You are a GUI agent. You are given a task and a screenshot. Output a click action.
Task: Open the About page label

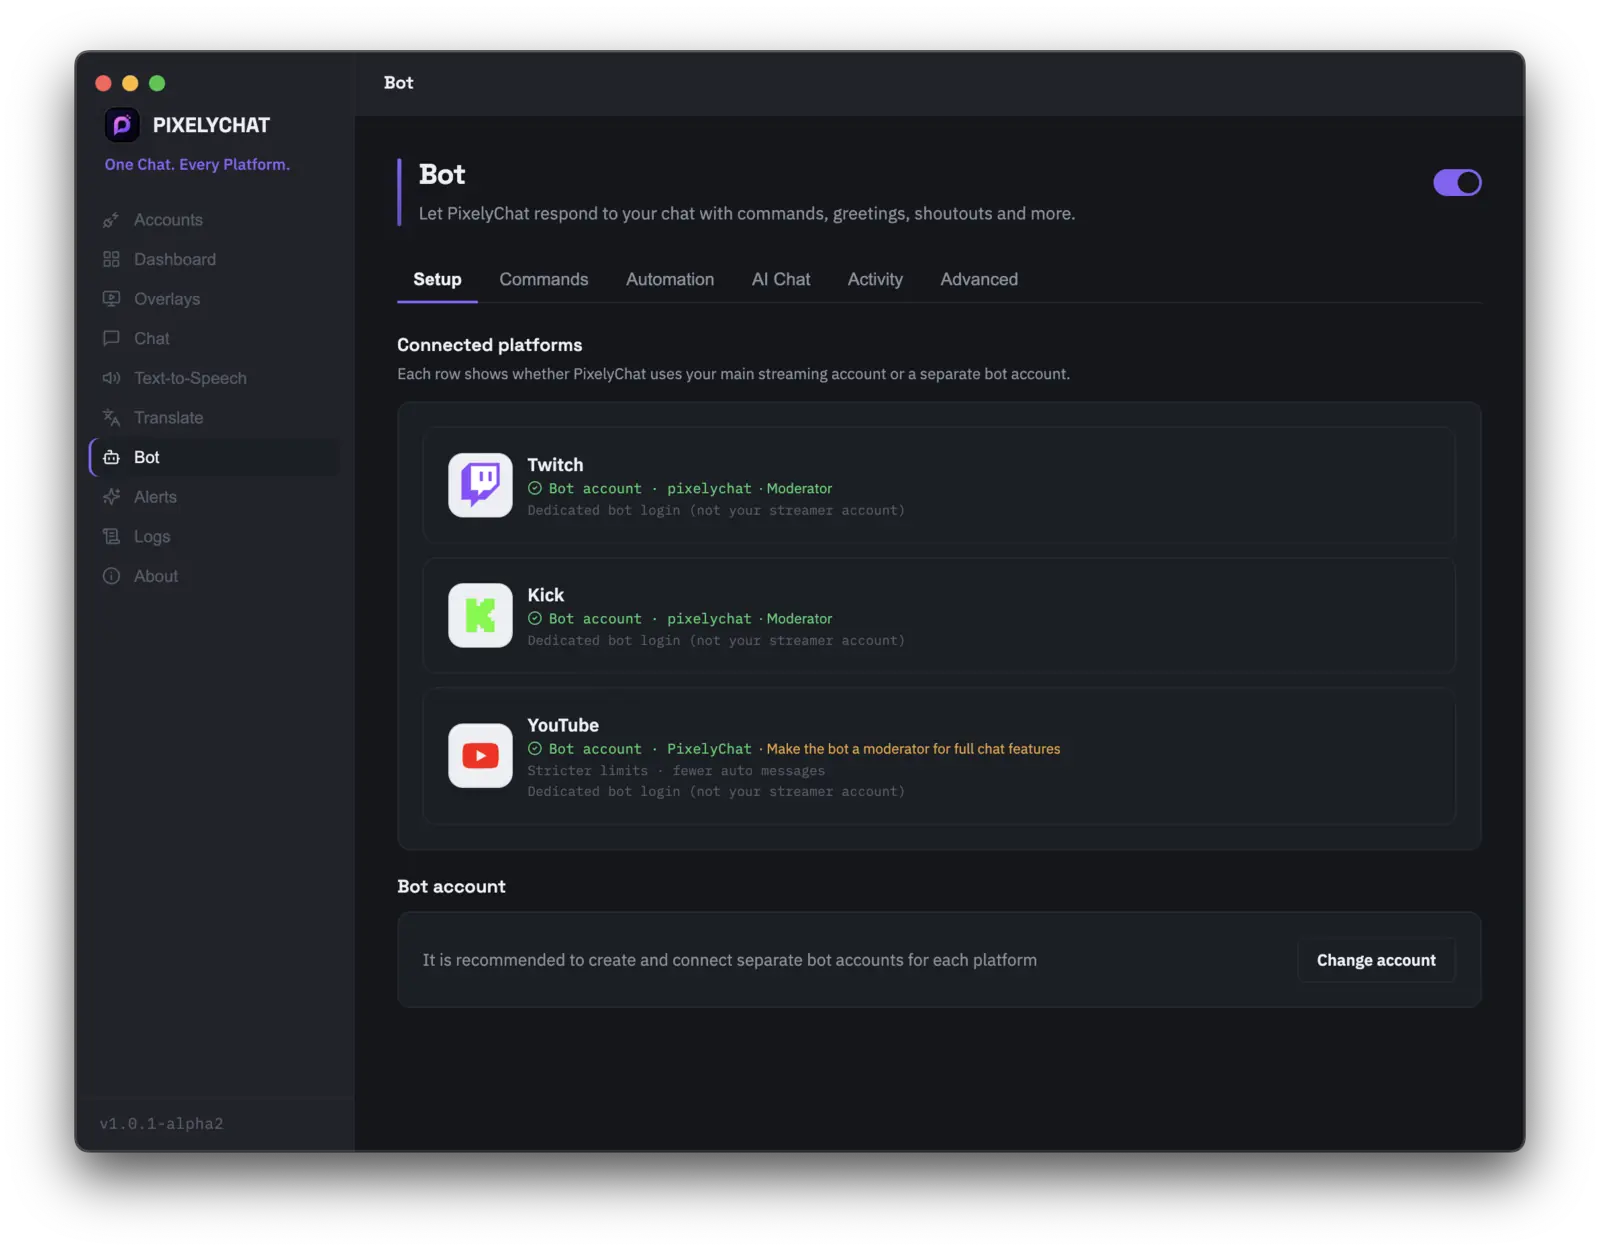click(156, 576)
